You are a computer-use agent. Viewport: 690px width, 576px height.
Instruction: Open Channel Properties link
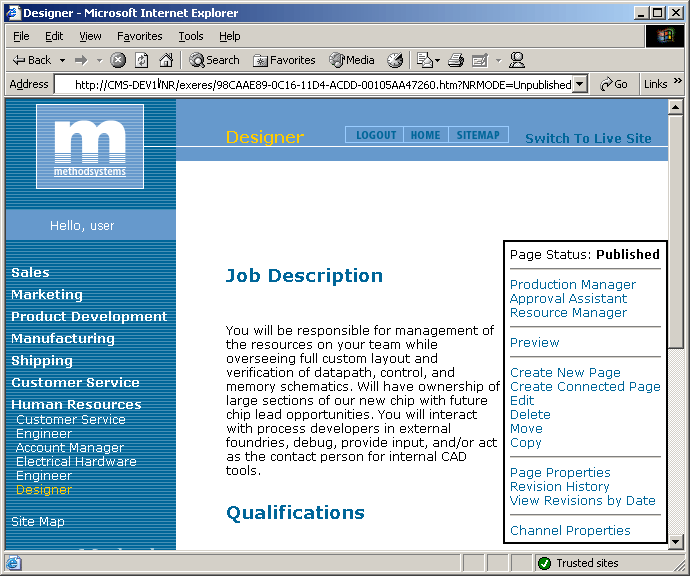click(x=570, y=531)
